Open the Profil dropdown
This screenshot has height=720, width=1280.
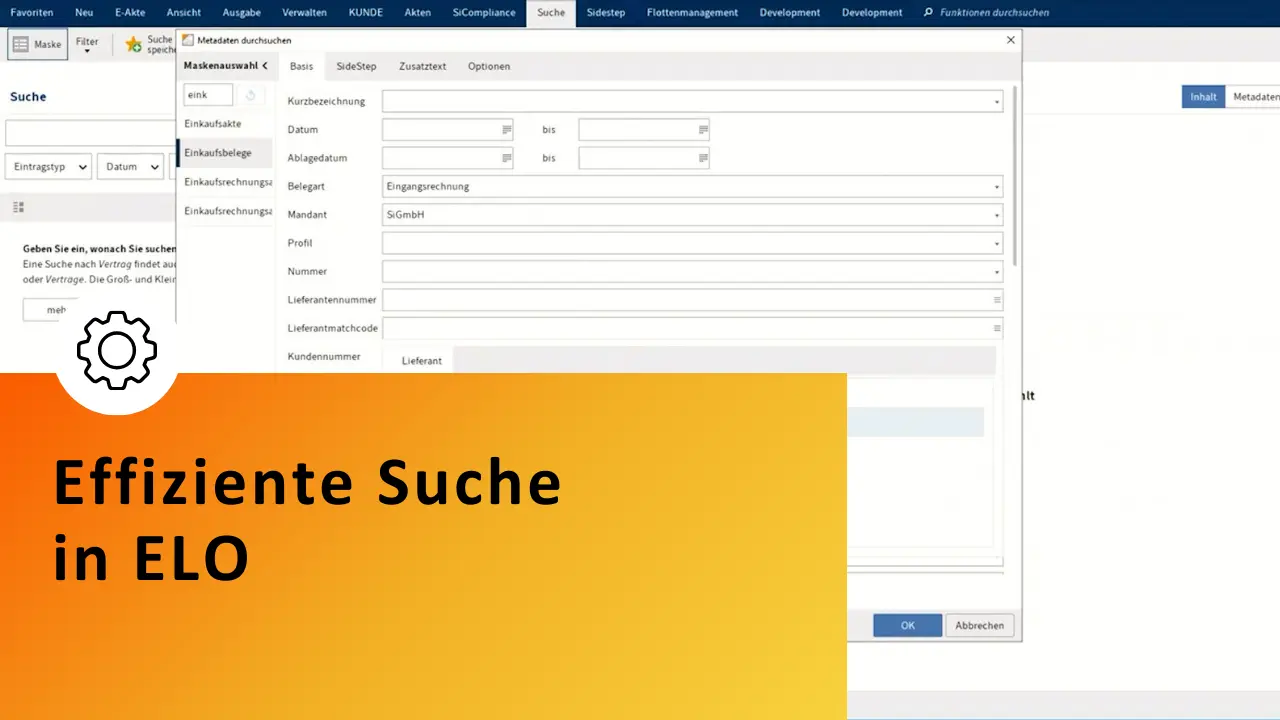point(996,243)
